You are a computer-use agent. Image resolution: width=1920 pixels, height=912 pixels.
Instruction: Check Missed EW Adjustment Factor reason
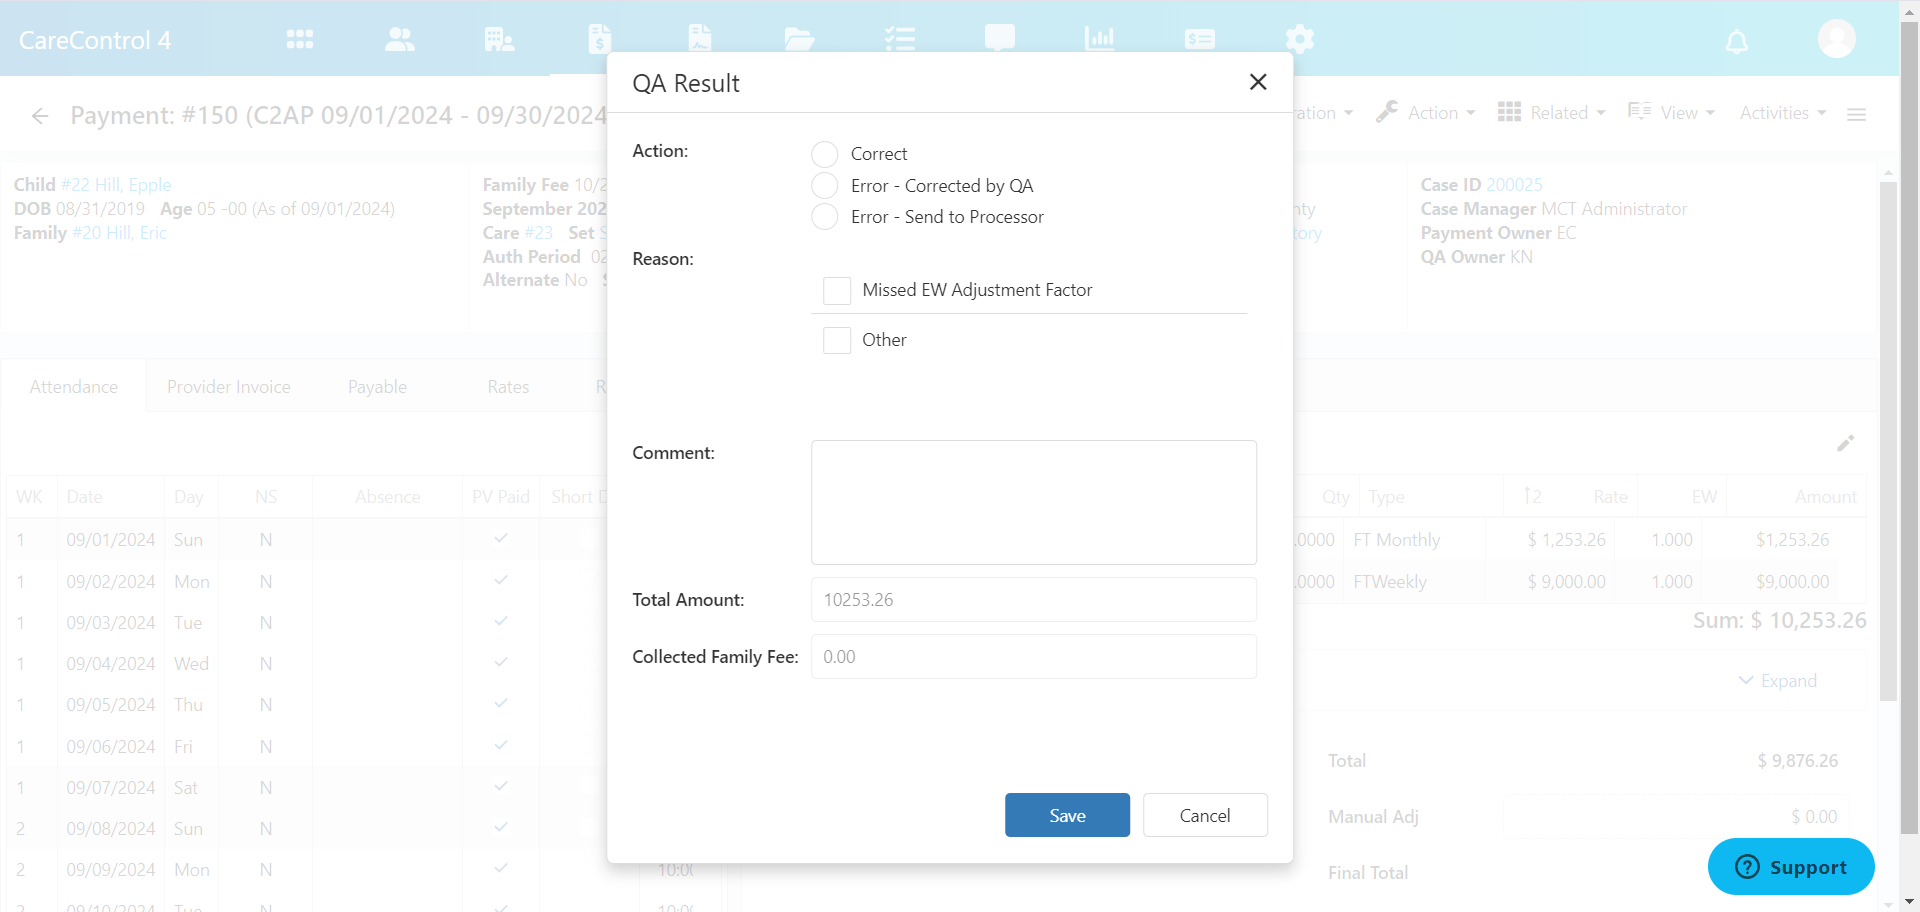837,290
